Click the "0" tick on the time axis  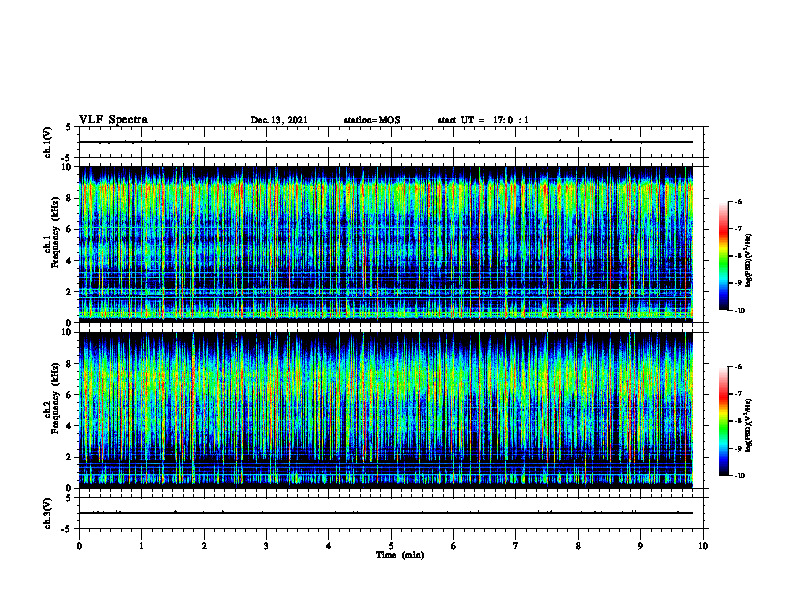click(79, 546)
